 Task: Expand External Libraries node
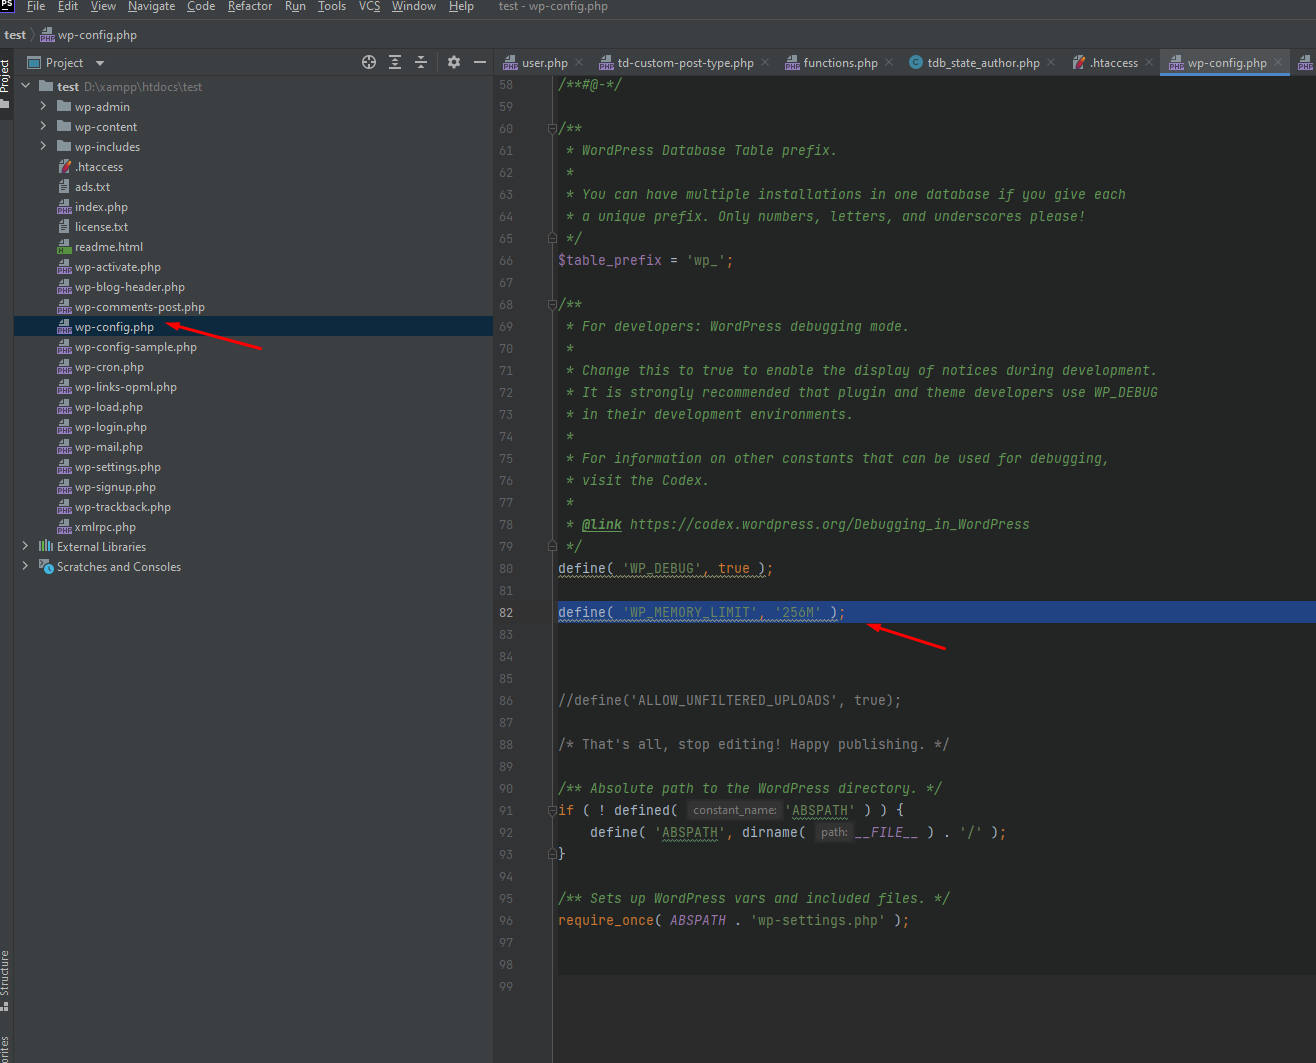coord(26,546)
